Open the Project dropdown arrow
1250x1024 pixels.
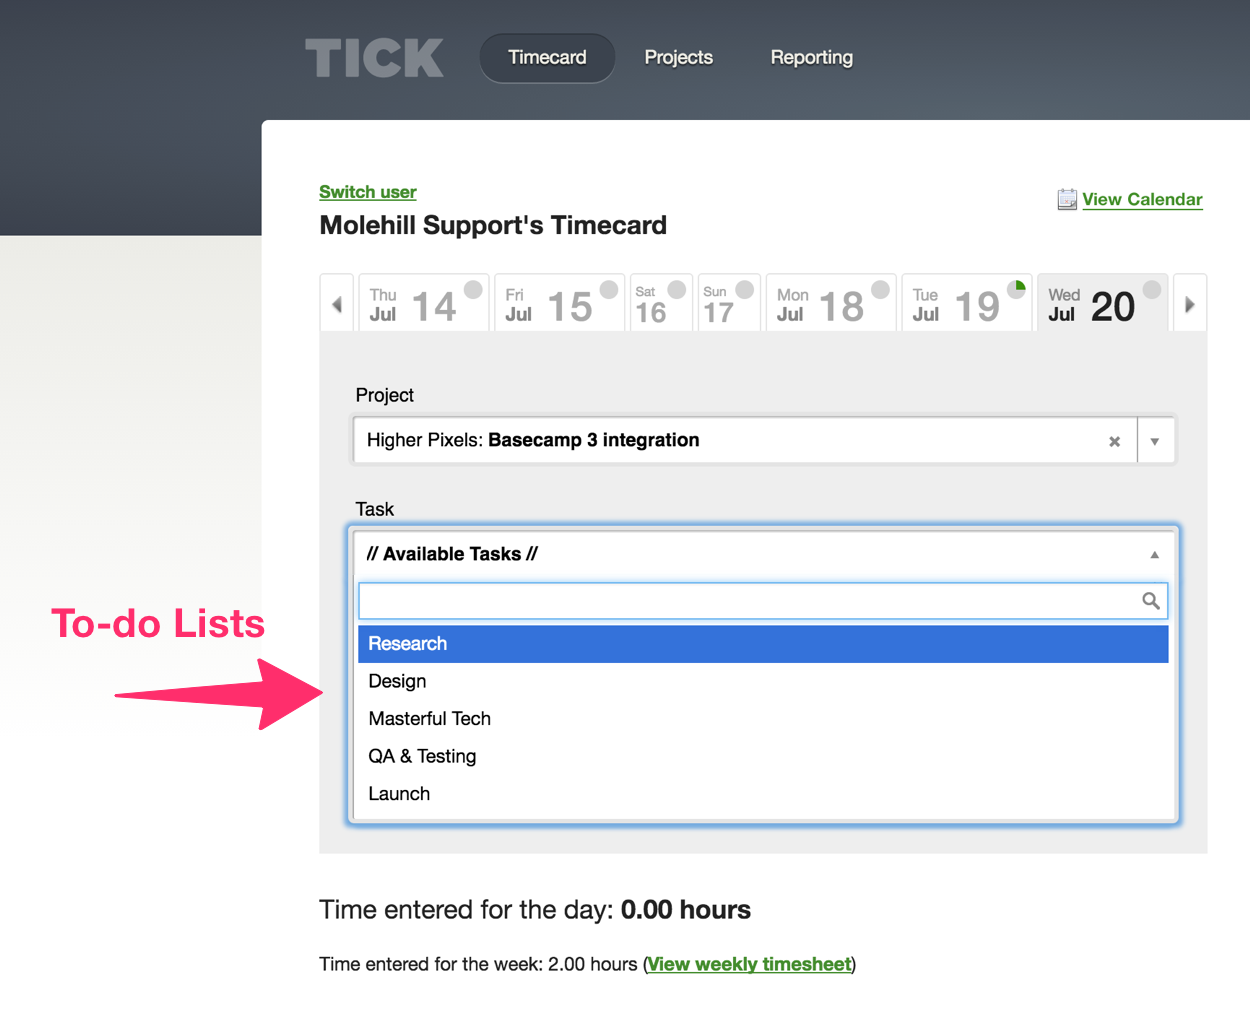(x=1156, y=440)
